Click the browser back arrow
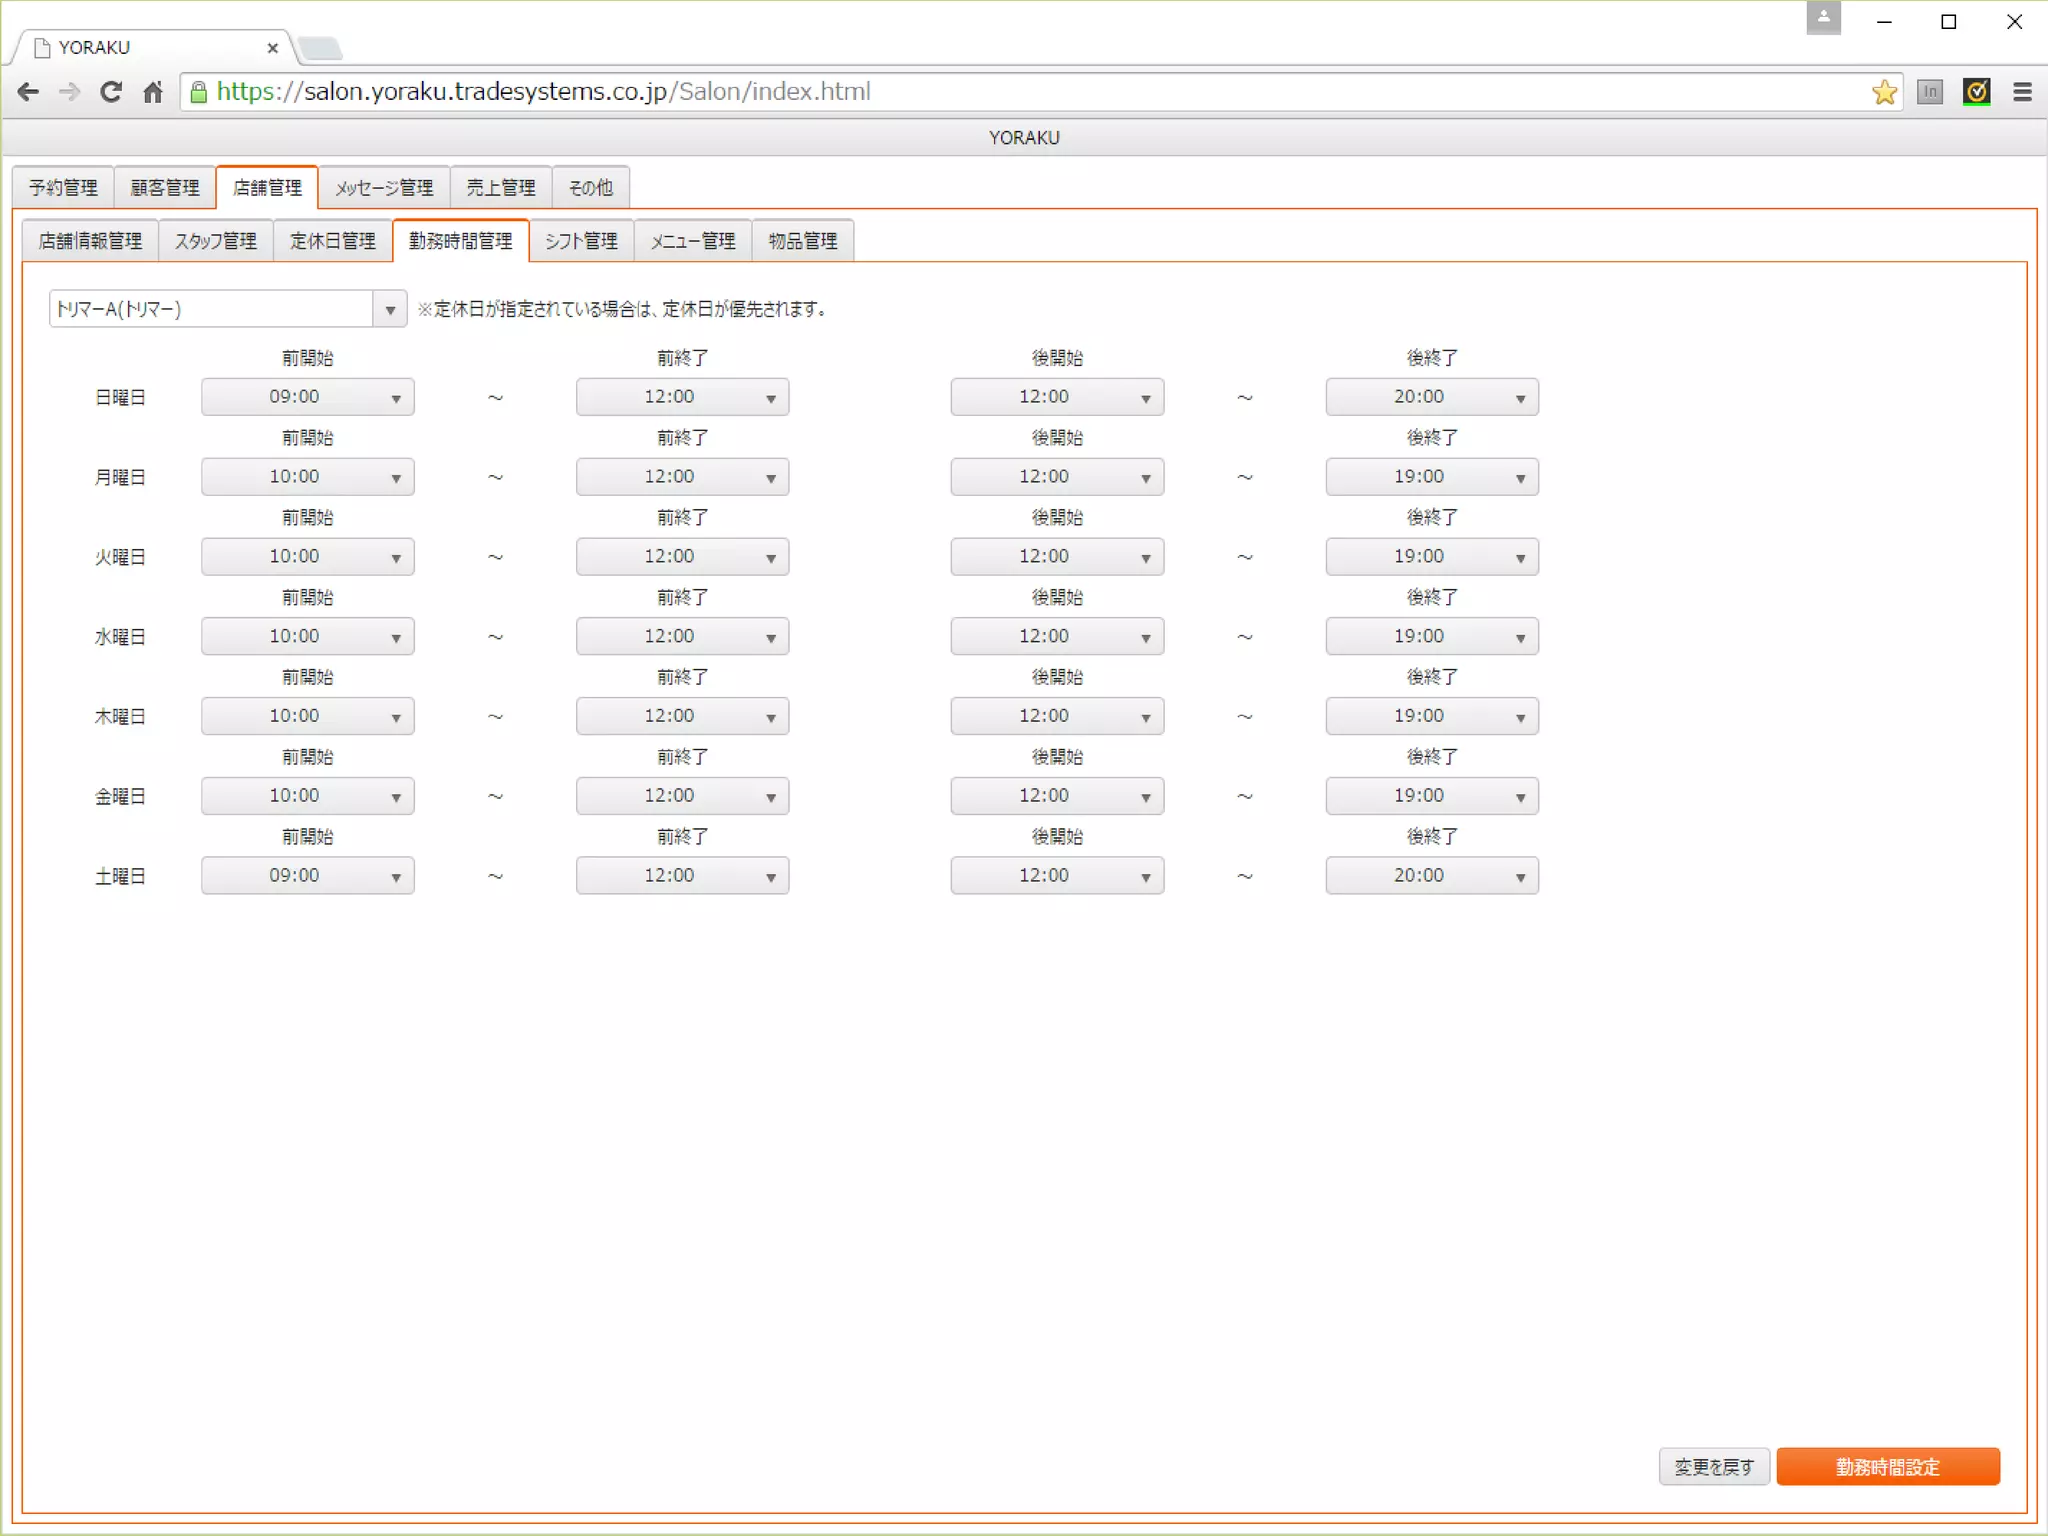This screenshot has width=2048, height=1536. (28, 92)
